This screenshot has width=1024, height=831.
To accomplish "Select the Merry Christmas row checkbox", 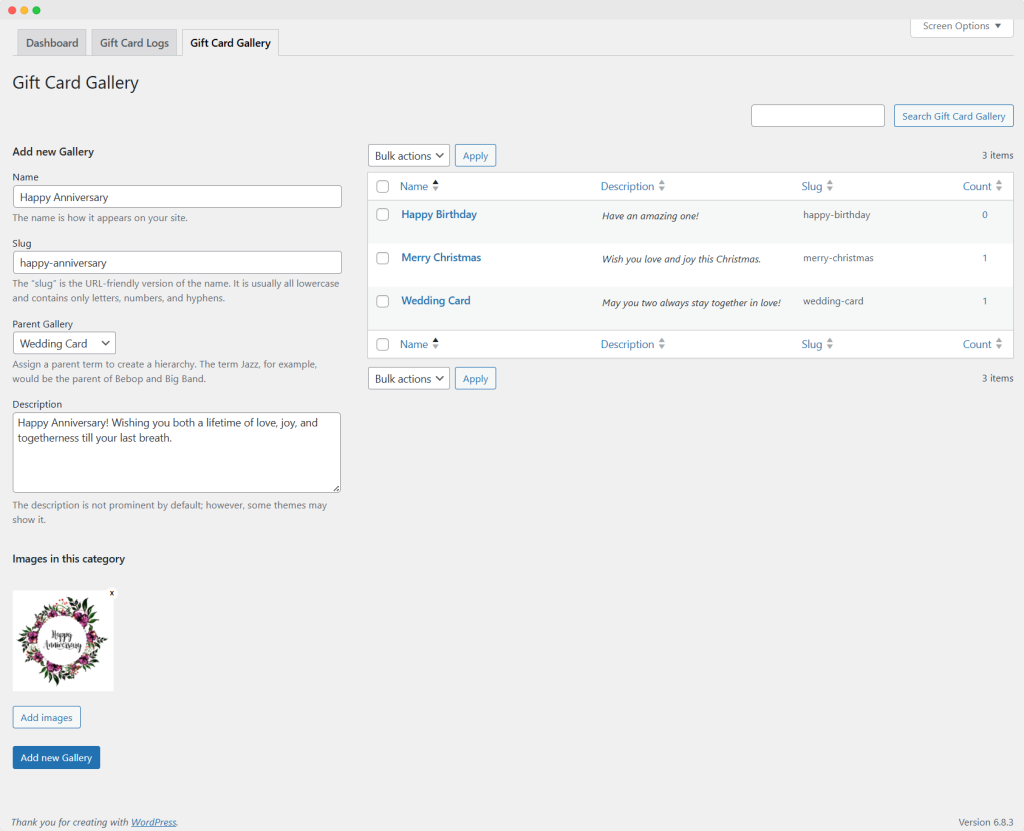I will [383, 258].
